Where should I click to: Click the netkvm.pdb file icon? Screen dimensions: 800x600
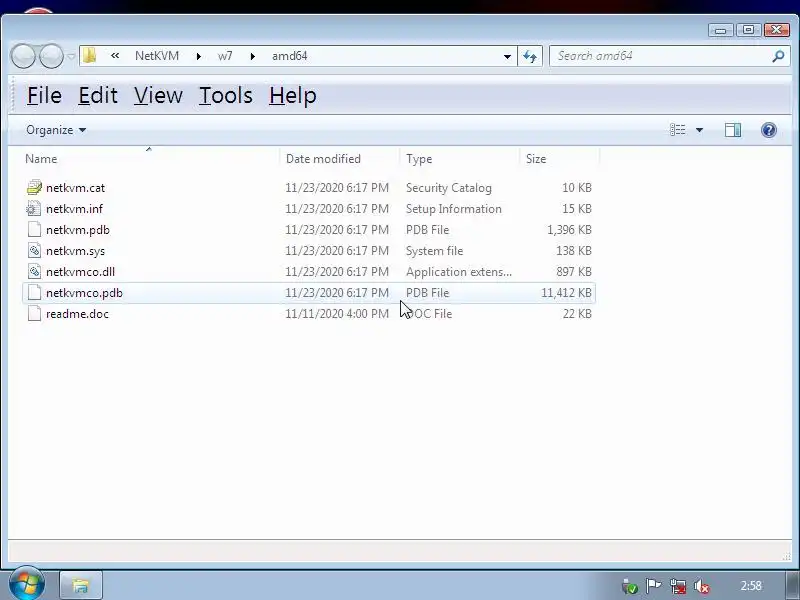(x=34, y=230)
